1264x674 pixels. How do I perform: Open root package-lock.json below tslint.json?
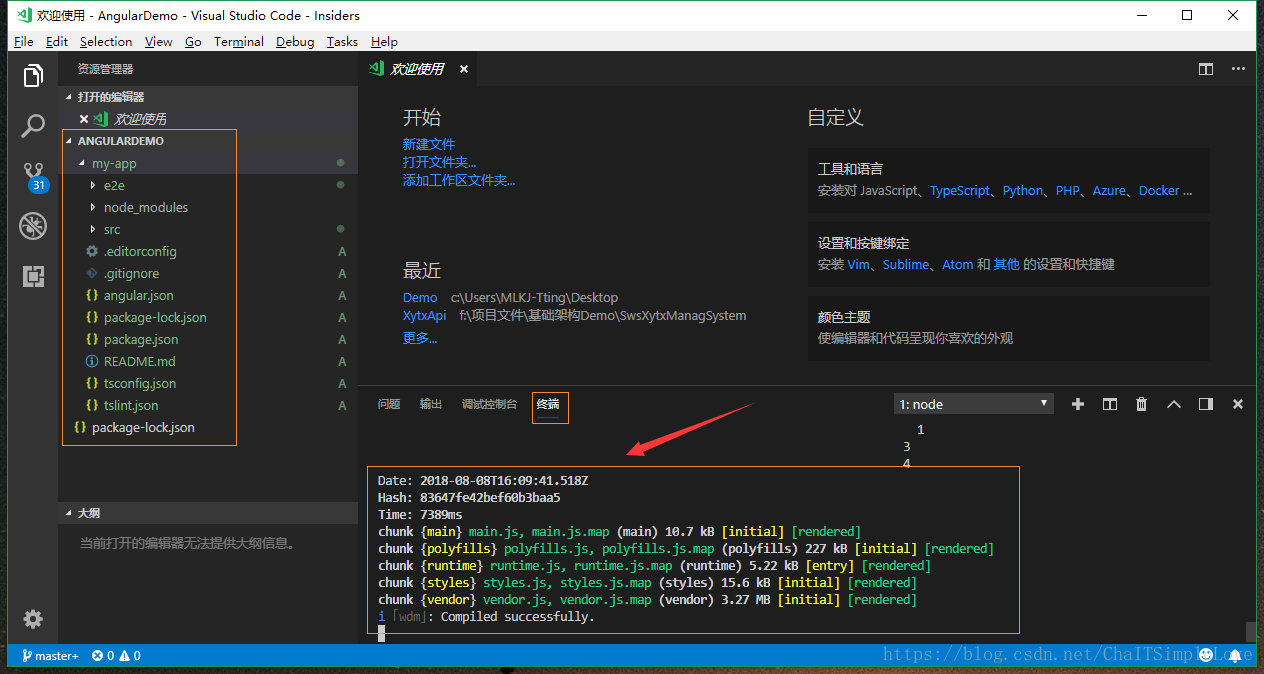(208, 427)
